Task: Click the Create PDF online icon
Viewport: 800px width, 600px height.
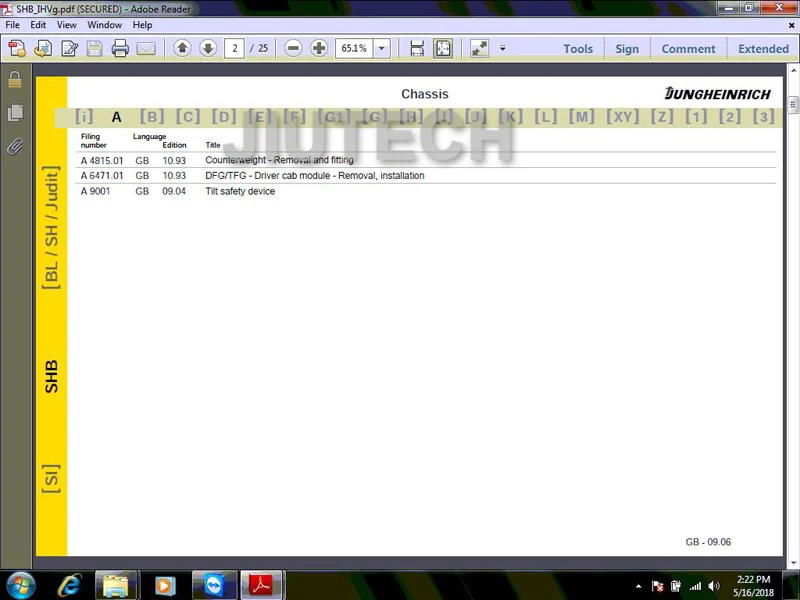Action: 17,48
